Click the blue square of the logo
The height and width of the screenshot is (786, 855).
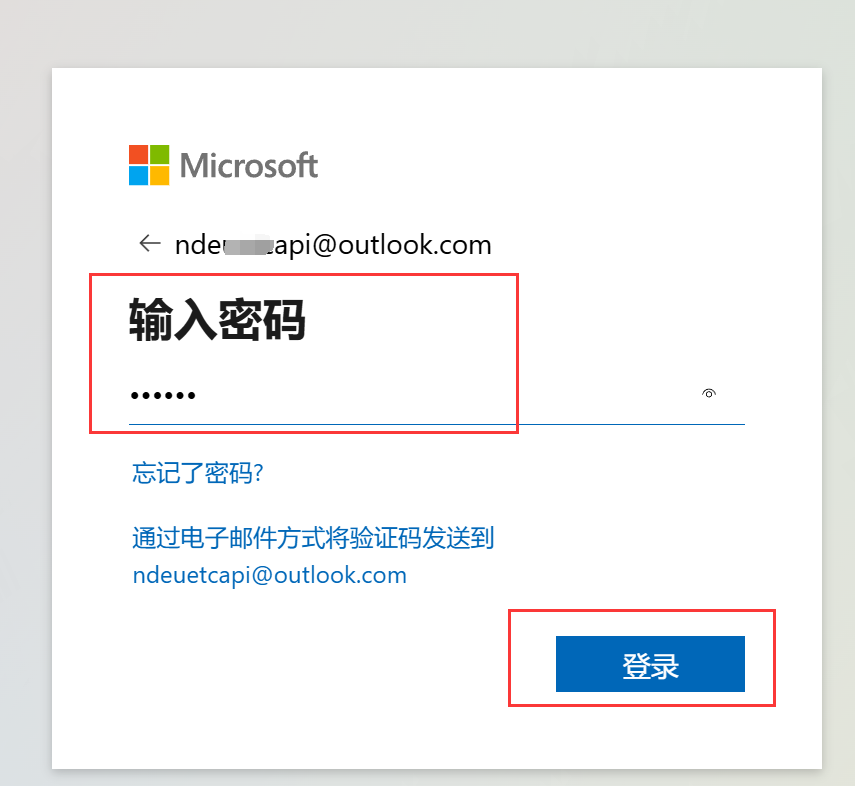click(x=139, y=176)
